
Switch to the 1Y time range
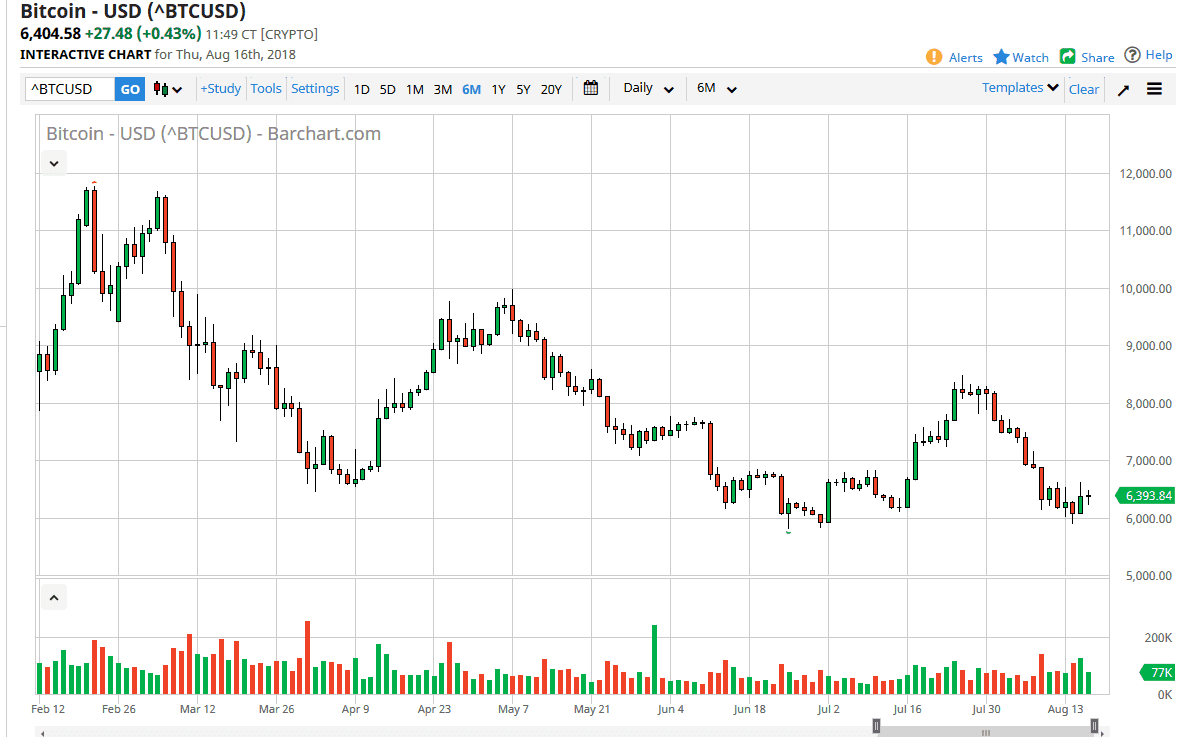coord(498,89)
